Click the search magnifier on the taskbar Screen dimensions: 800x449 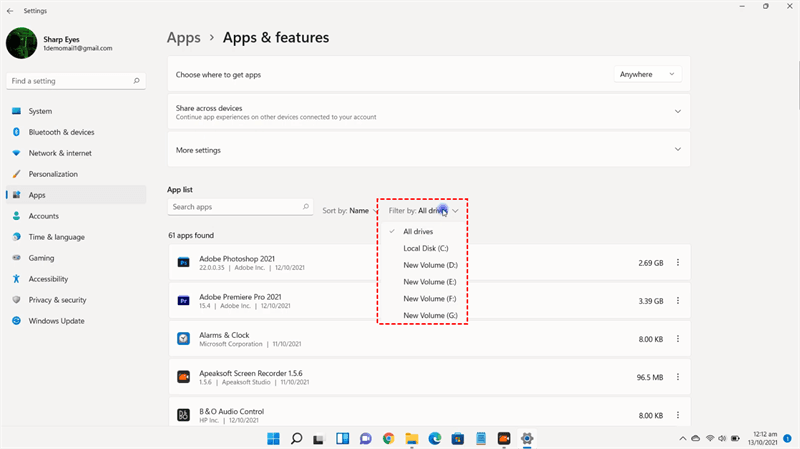tap(297, 438)
